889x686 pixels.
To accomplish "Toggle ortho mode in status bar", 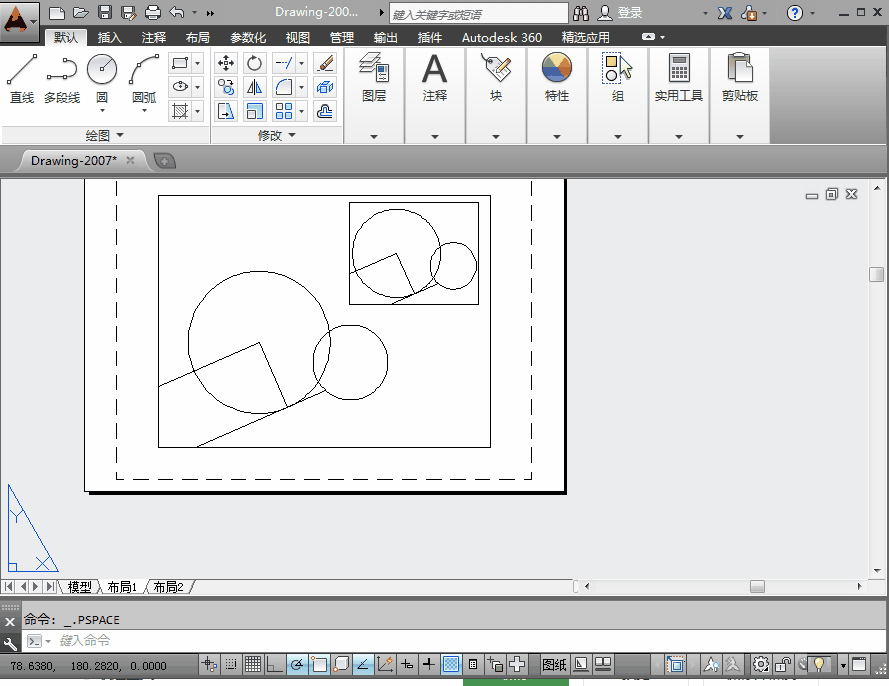I will coord(274,664).
